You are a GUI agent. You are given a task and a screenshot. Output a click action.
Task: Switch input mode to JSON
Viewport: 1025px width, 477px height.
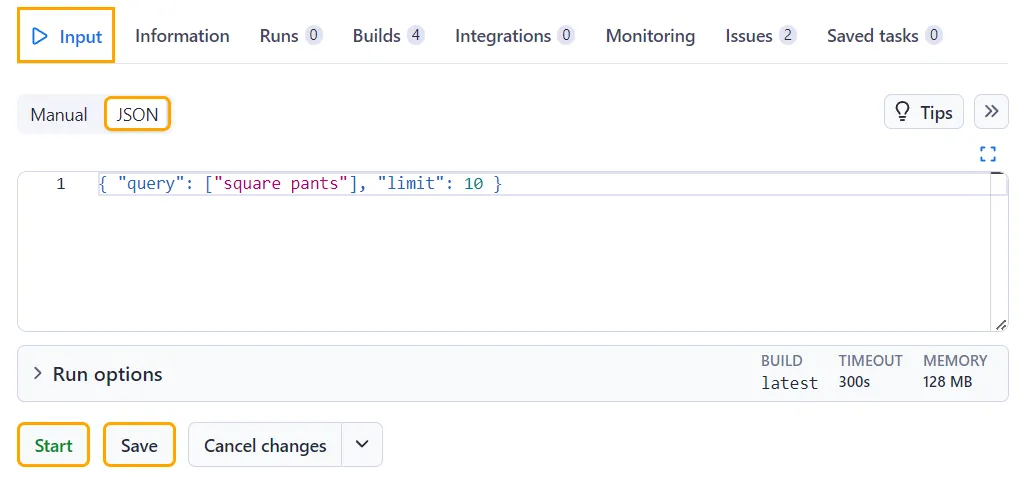137,114
